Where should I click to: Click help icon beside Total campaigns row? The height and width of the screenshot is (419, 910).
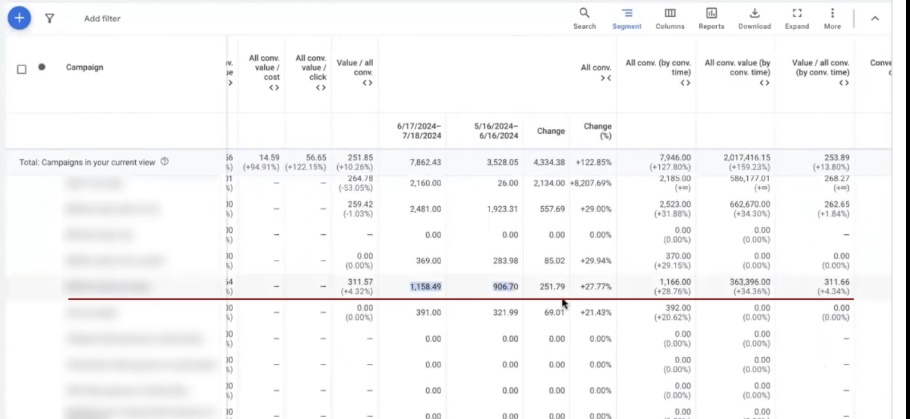coord(165,161)
